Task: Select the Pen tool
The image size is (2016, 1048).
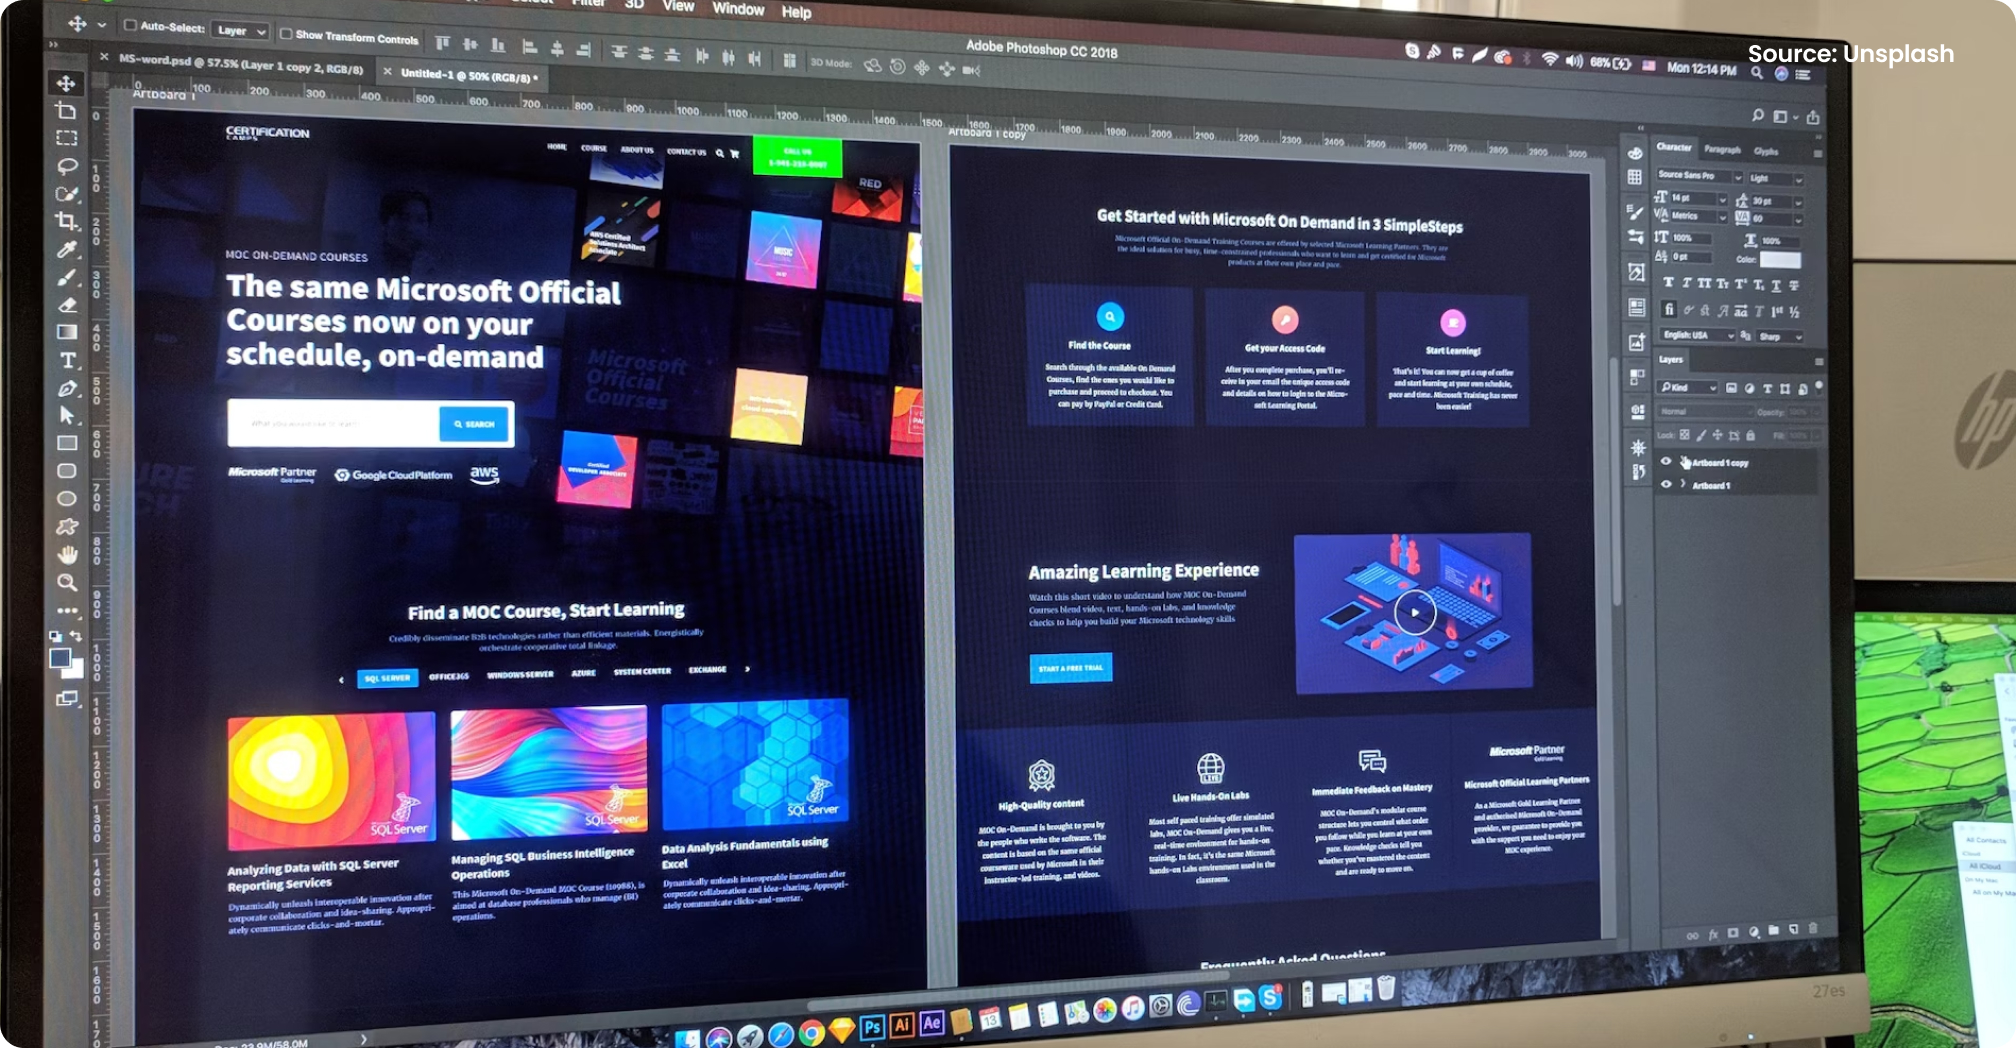Action: [67, 388]
